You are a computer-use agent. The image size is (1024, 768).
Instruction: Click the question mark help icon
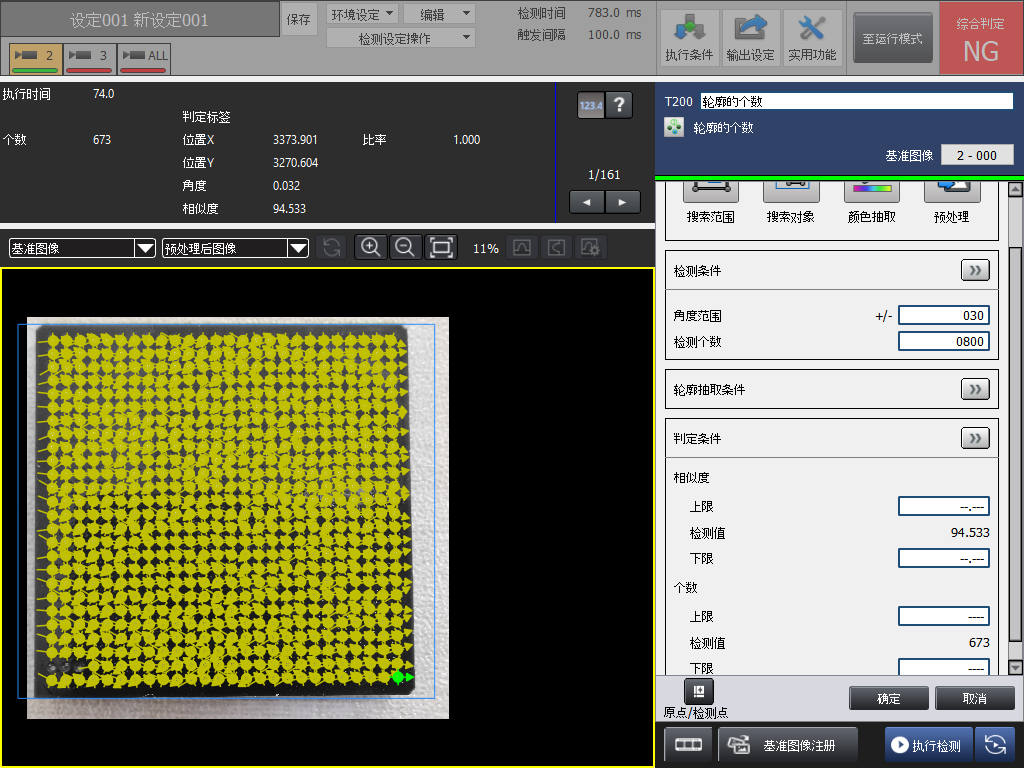click(620, 105)
